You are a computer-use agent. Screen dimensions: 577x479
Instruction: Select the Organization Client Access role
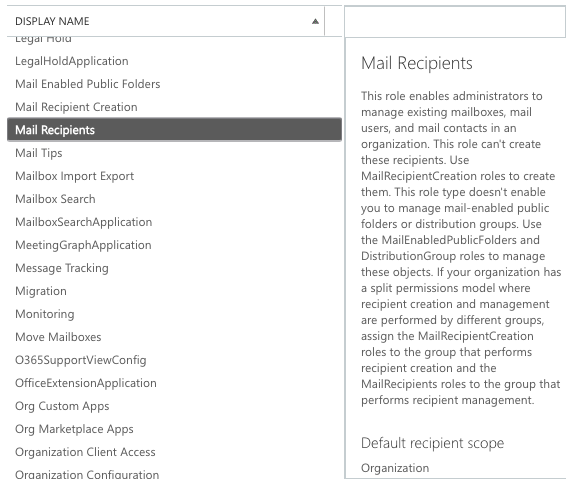pos(174,452)
